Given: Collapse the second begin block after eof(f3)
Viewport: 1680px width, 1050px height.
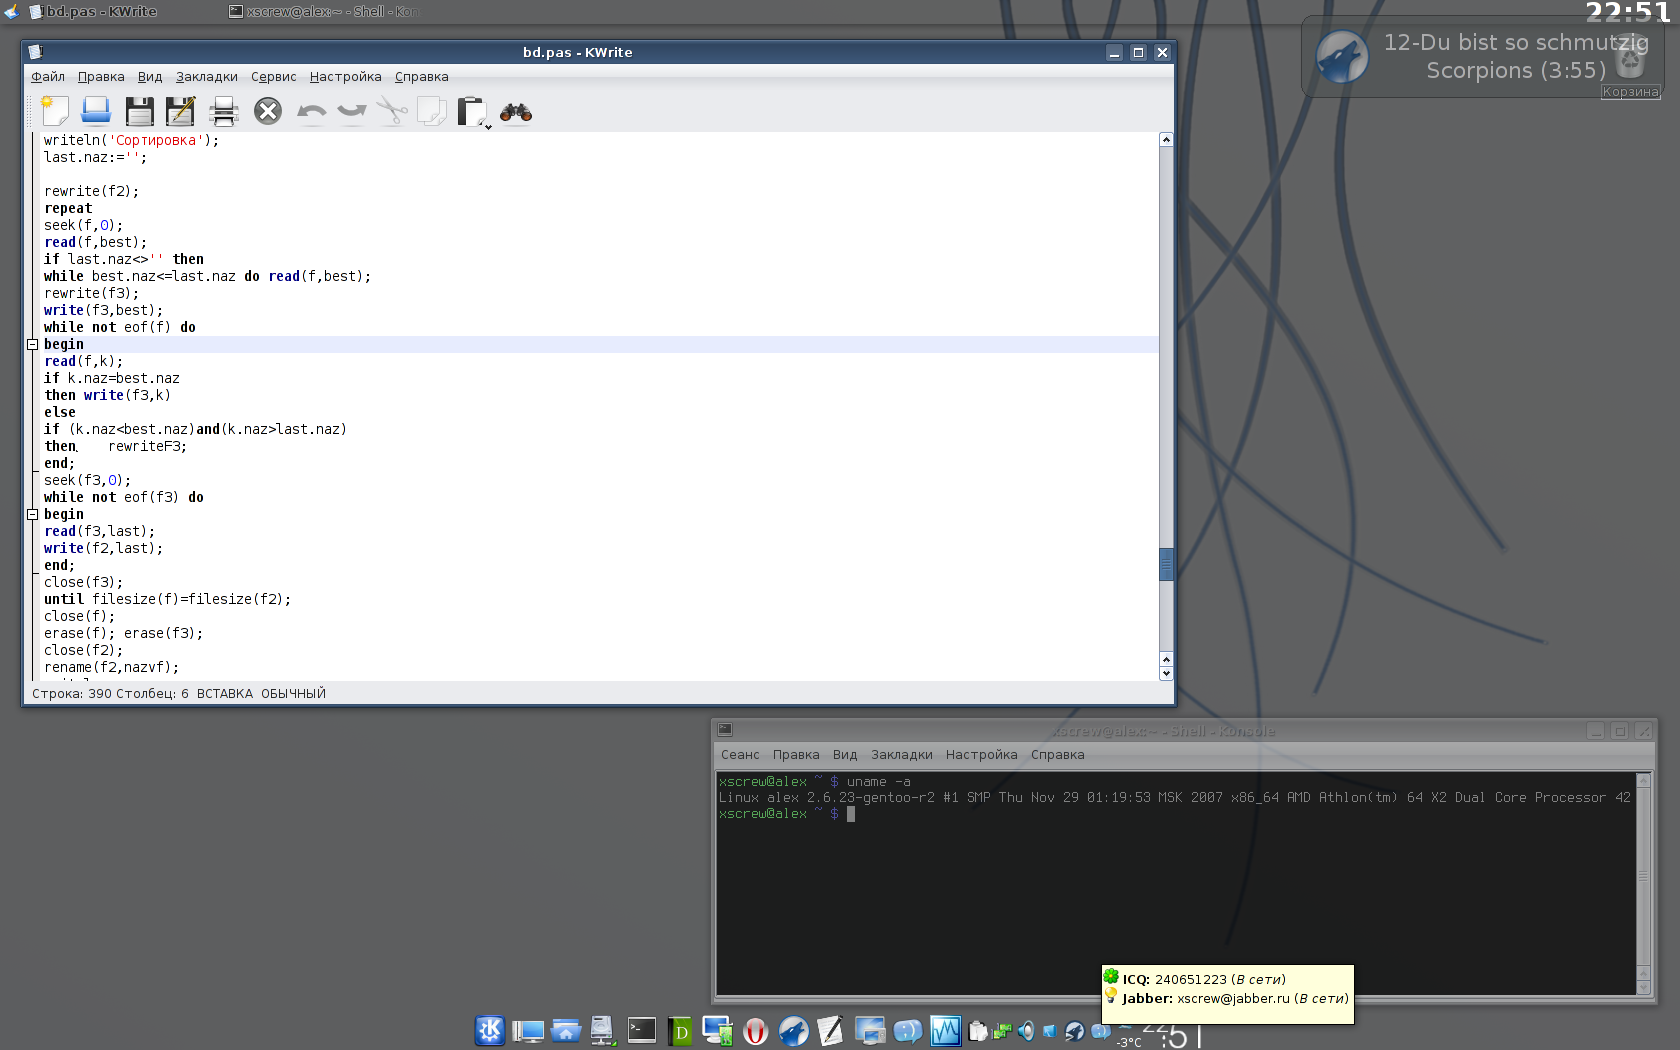Looking at the screenshot, I should pyautogui.click(x=32, y=514).
